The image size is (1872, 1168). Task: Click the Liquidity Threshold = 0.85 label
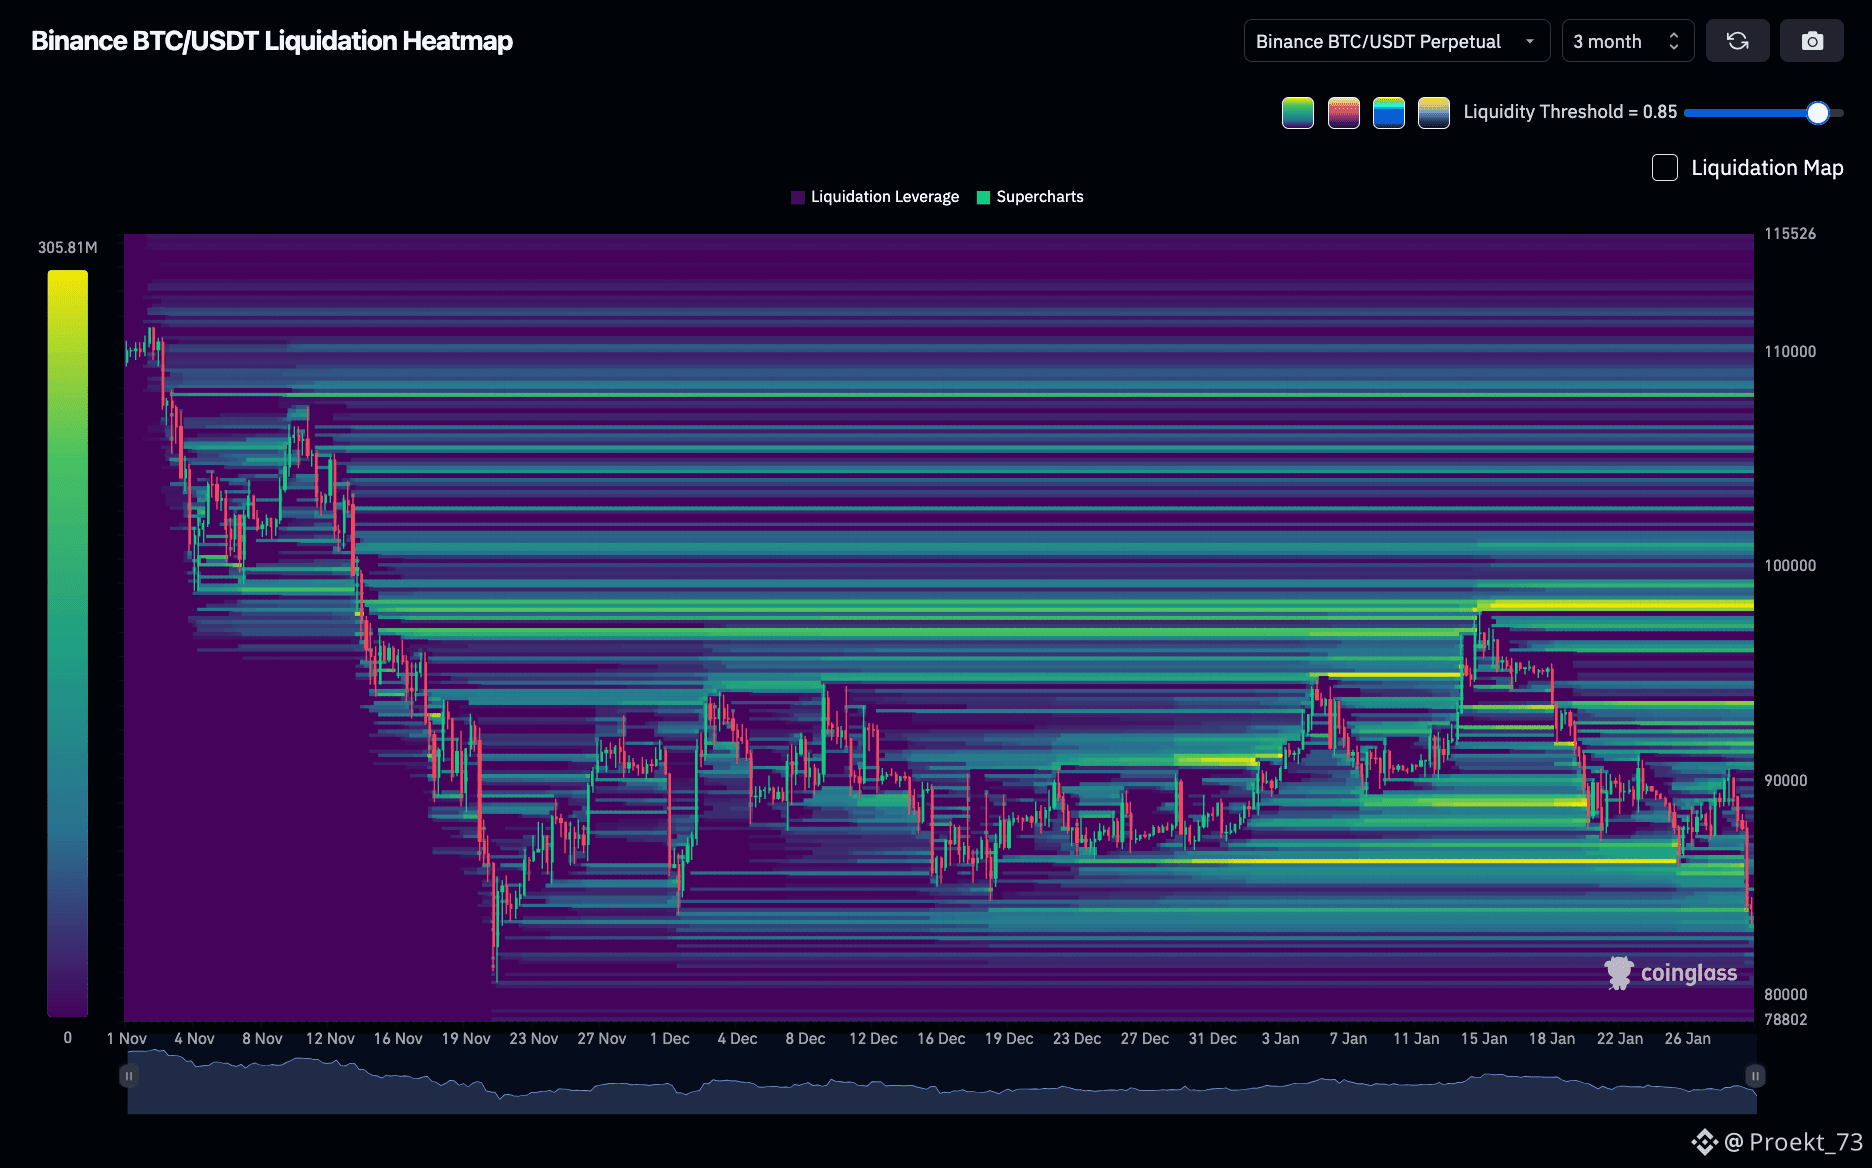point(1570,112)
